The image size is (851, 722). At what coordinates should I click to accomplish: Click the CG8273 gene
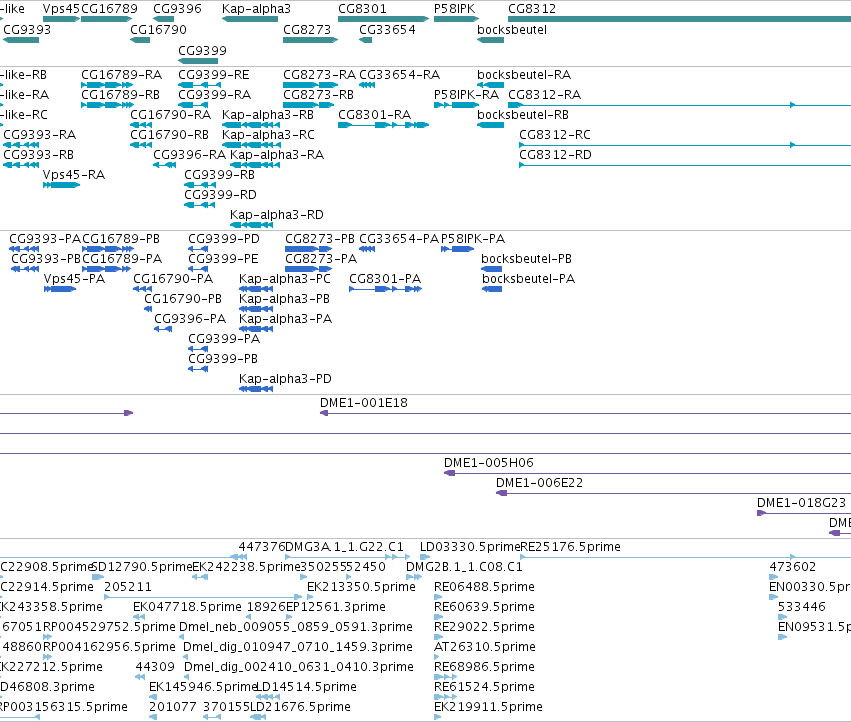coord(310,40)
